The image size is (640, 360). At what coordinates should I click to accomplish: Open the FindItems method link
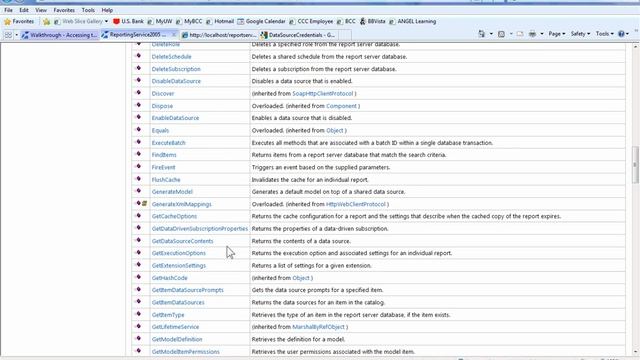coord(164,155)
